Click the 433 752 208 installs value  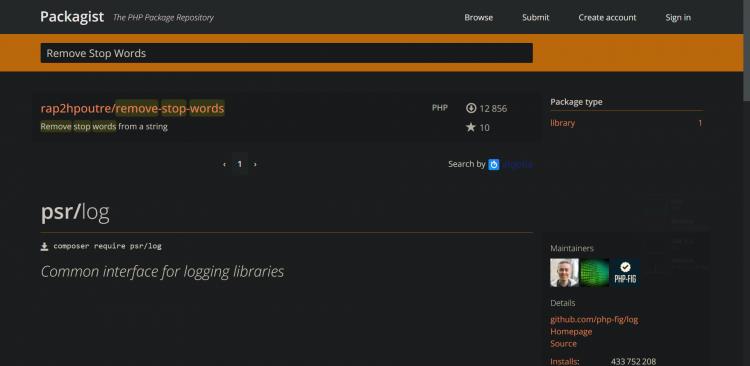pyautogui.click(x=633, y=361)
